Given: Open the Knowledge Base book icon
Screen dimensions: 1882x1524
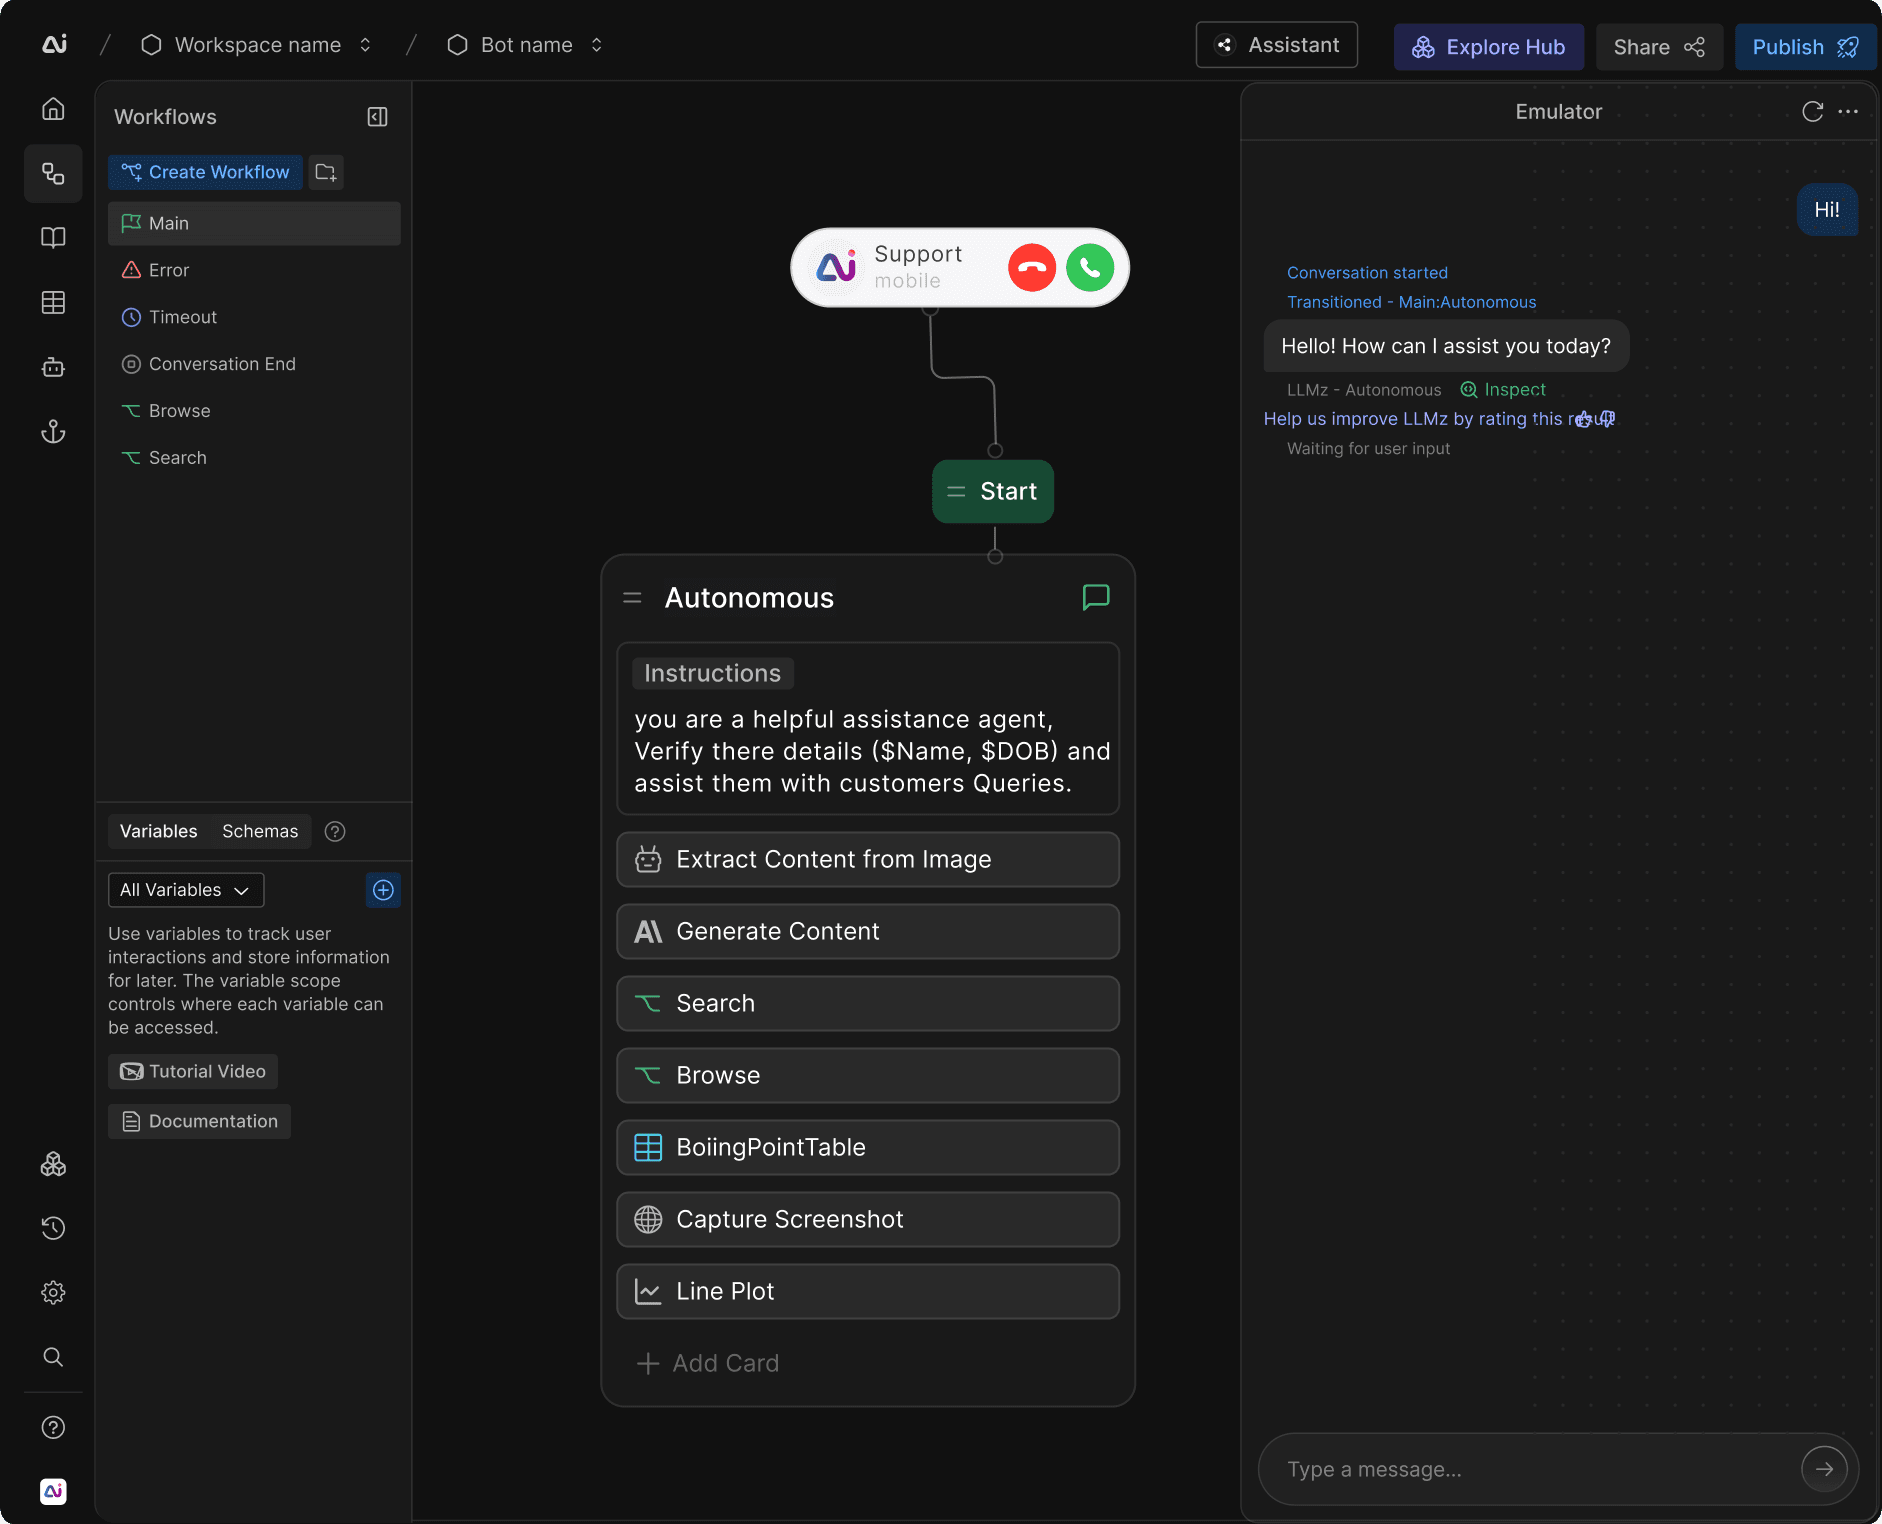Looking at the screenshot, I should (53, 237).
